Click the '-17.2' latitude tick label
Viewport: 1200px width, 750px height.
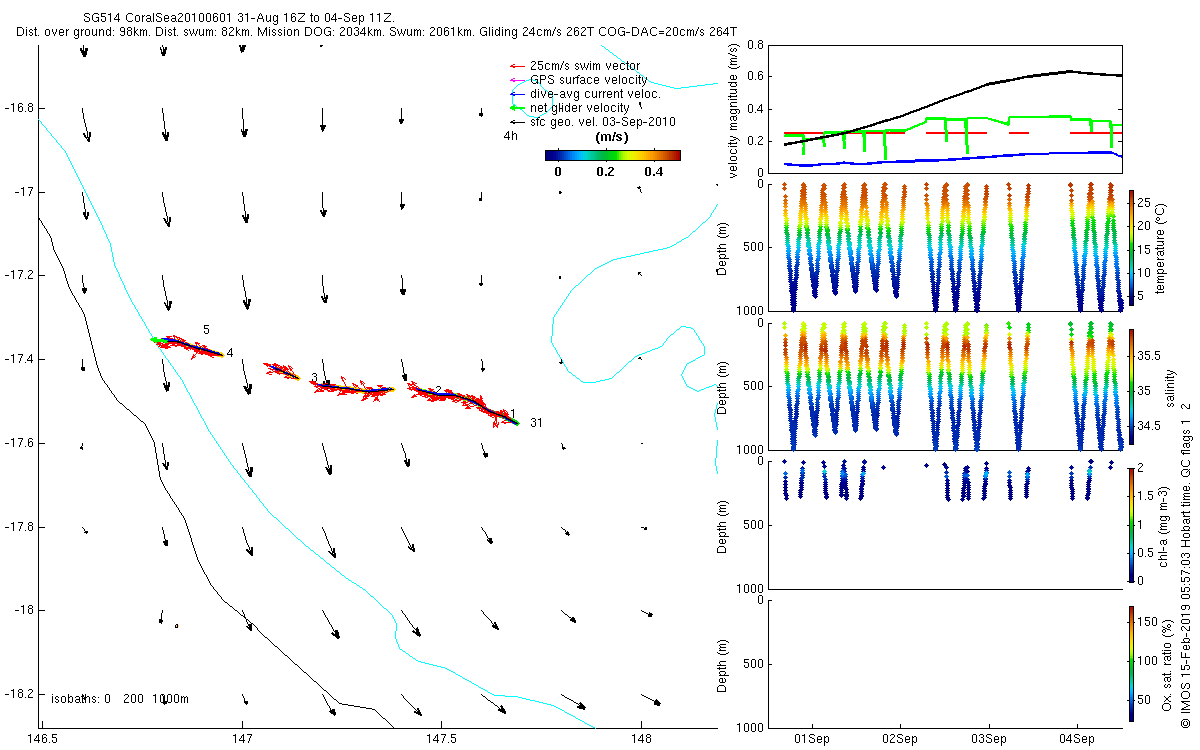coord(18,275)
